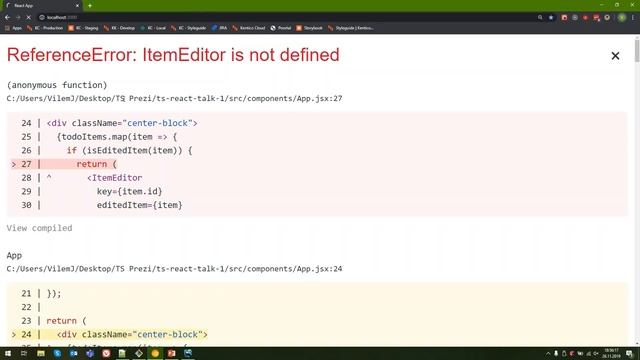Screen dimensions: 640x360
Task: Open the blue editor taskbar icon
Action: tap(188, 353)
